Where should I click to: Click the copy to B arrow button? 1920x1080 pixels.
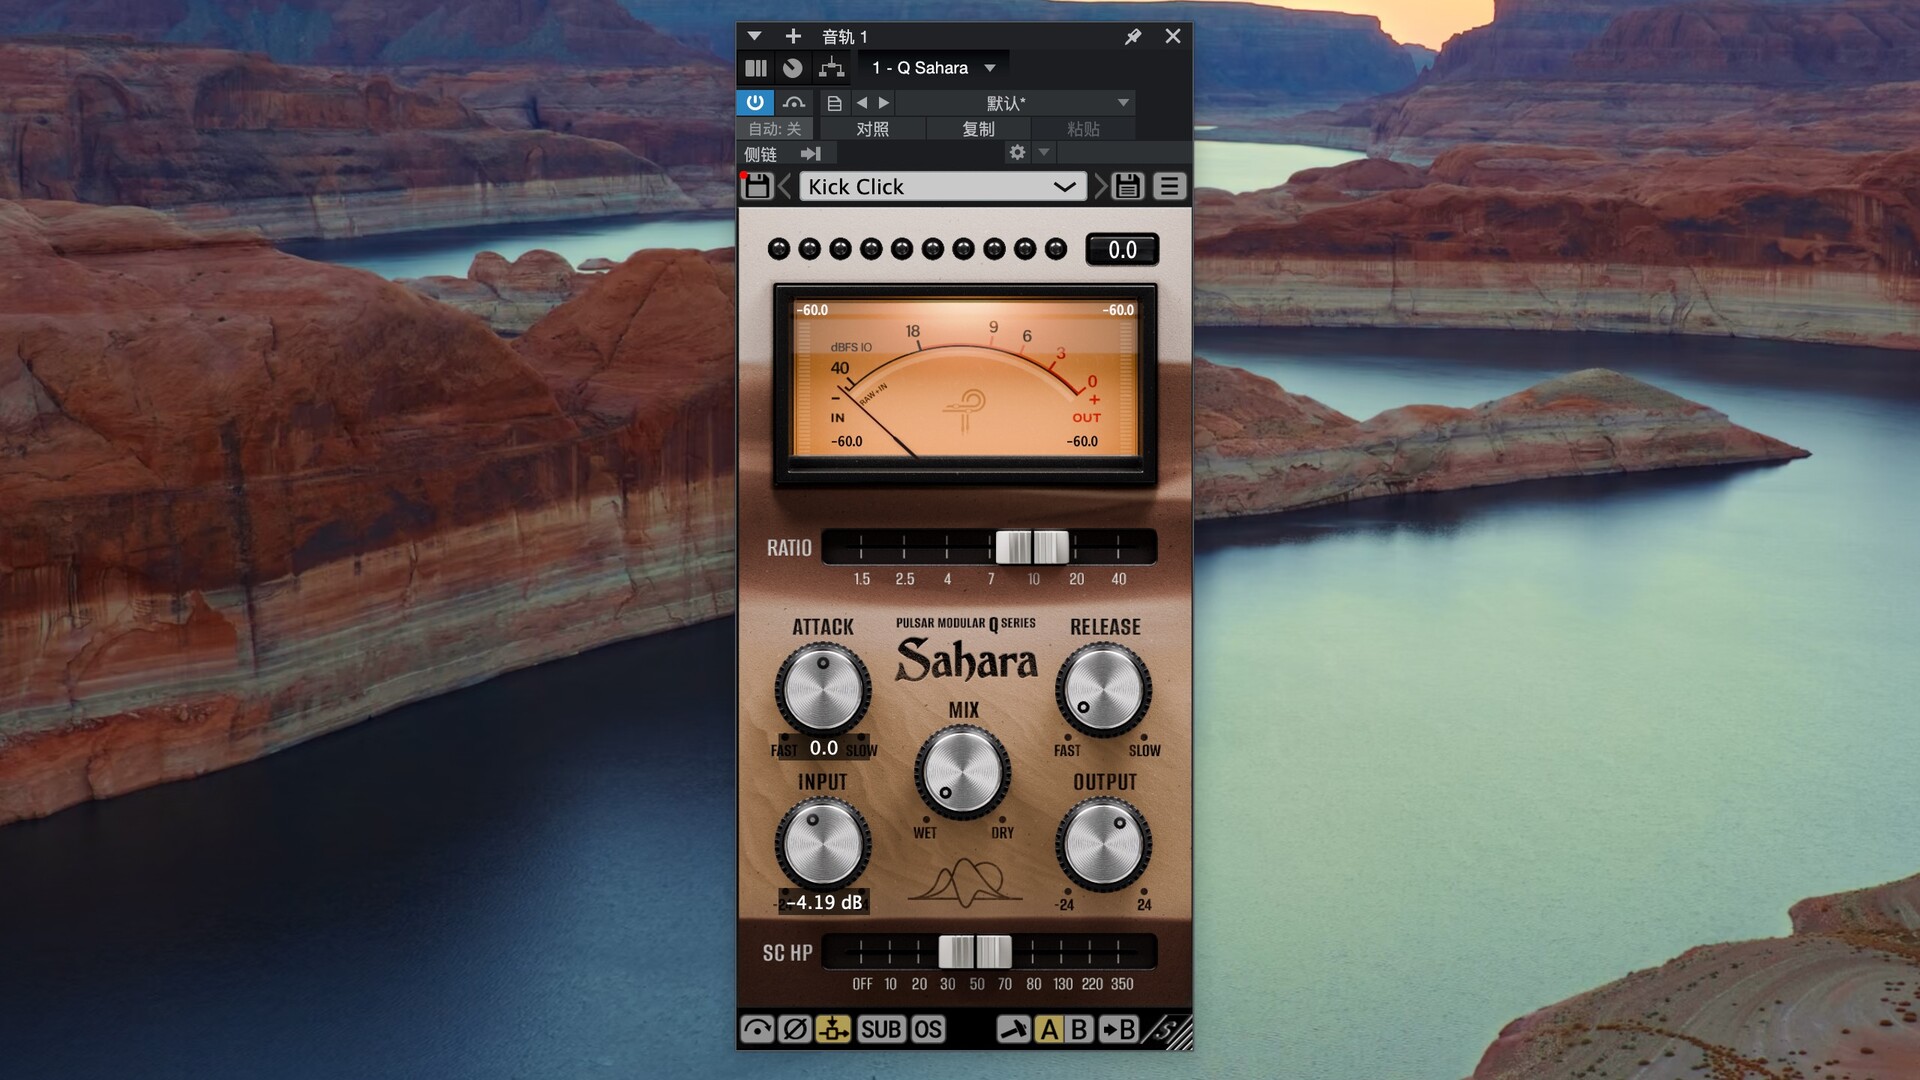1118,1029
